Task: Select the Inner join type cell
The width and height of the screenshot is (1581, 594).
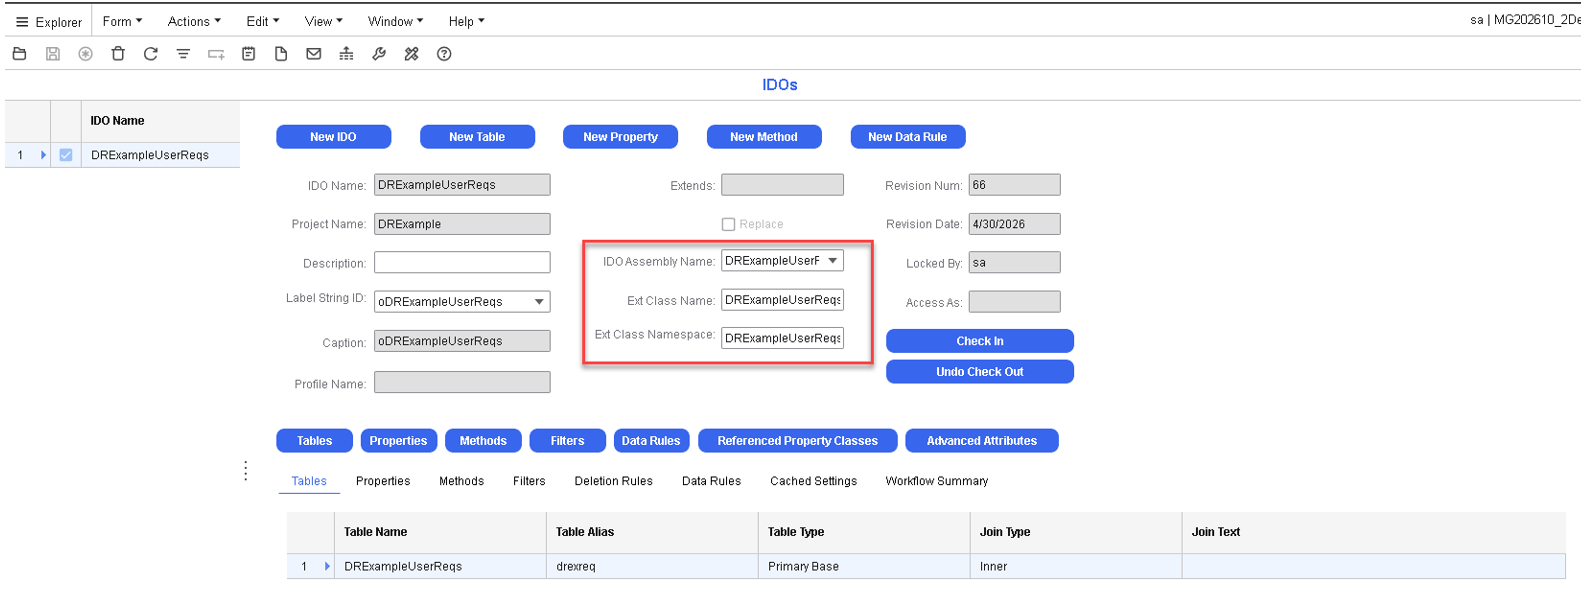Action: click(1076, 567)
